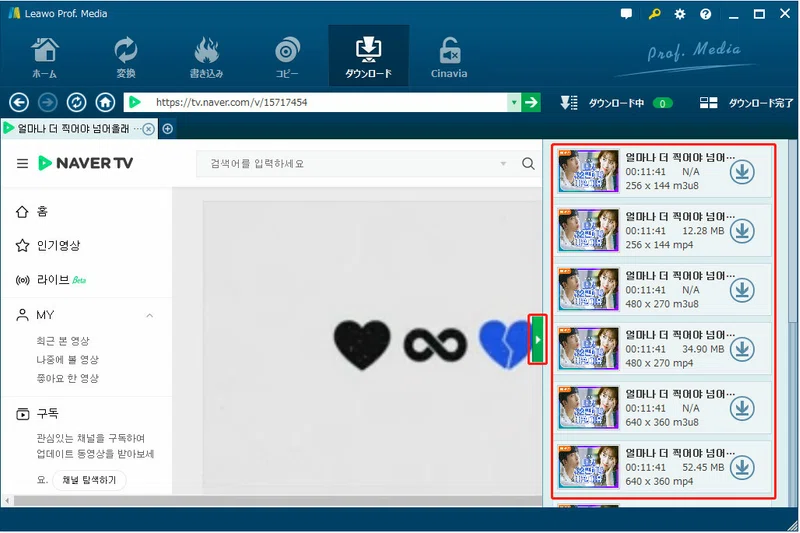Select the 34.90 MB video thumbnail

point(588,348)
